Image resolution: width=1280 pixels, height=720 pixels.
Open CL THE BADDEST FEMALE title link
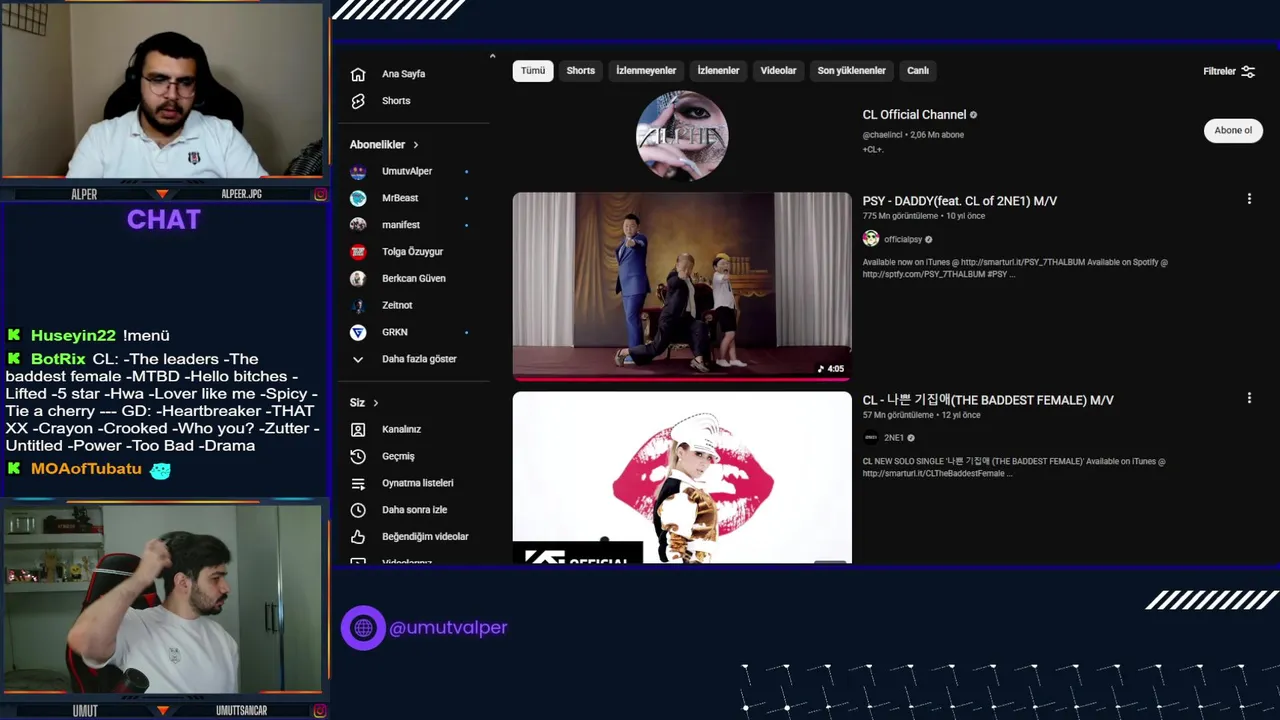pyautogui.click(x=988, y=400)
